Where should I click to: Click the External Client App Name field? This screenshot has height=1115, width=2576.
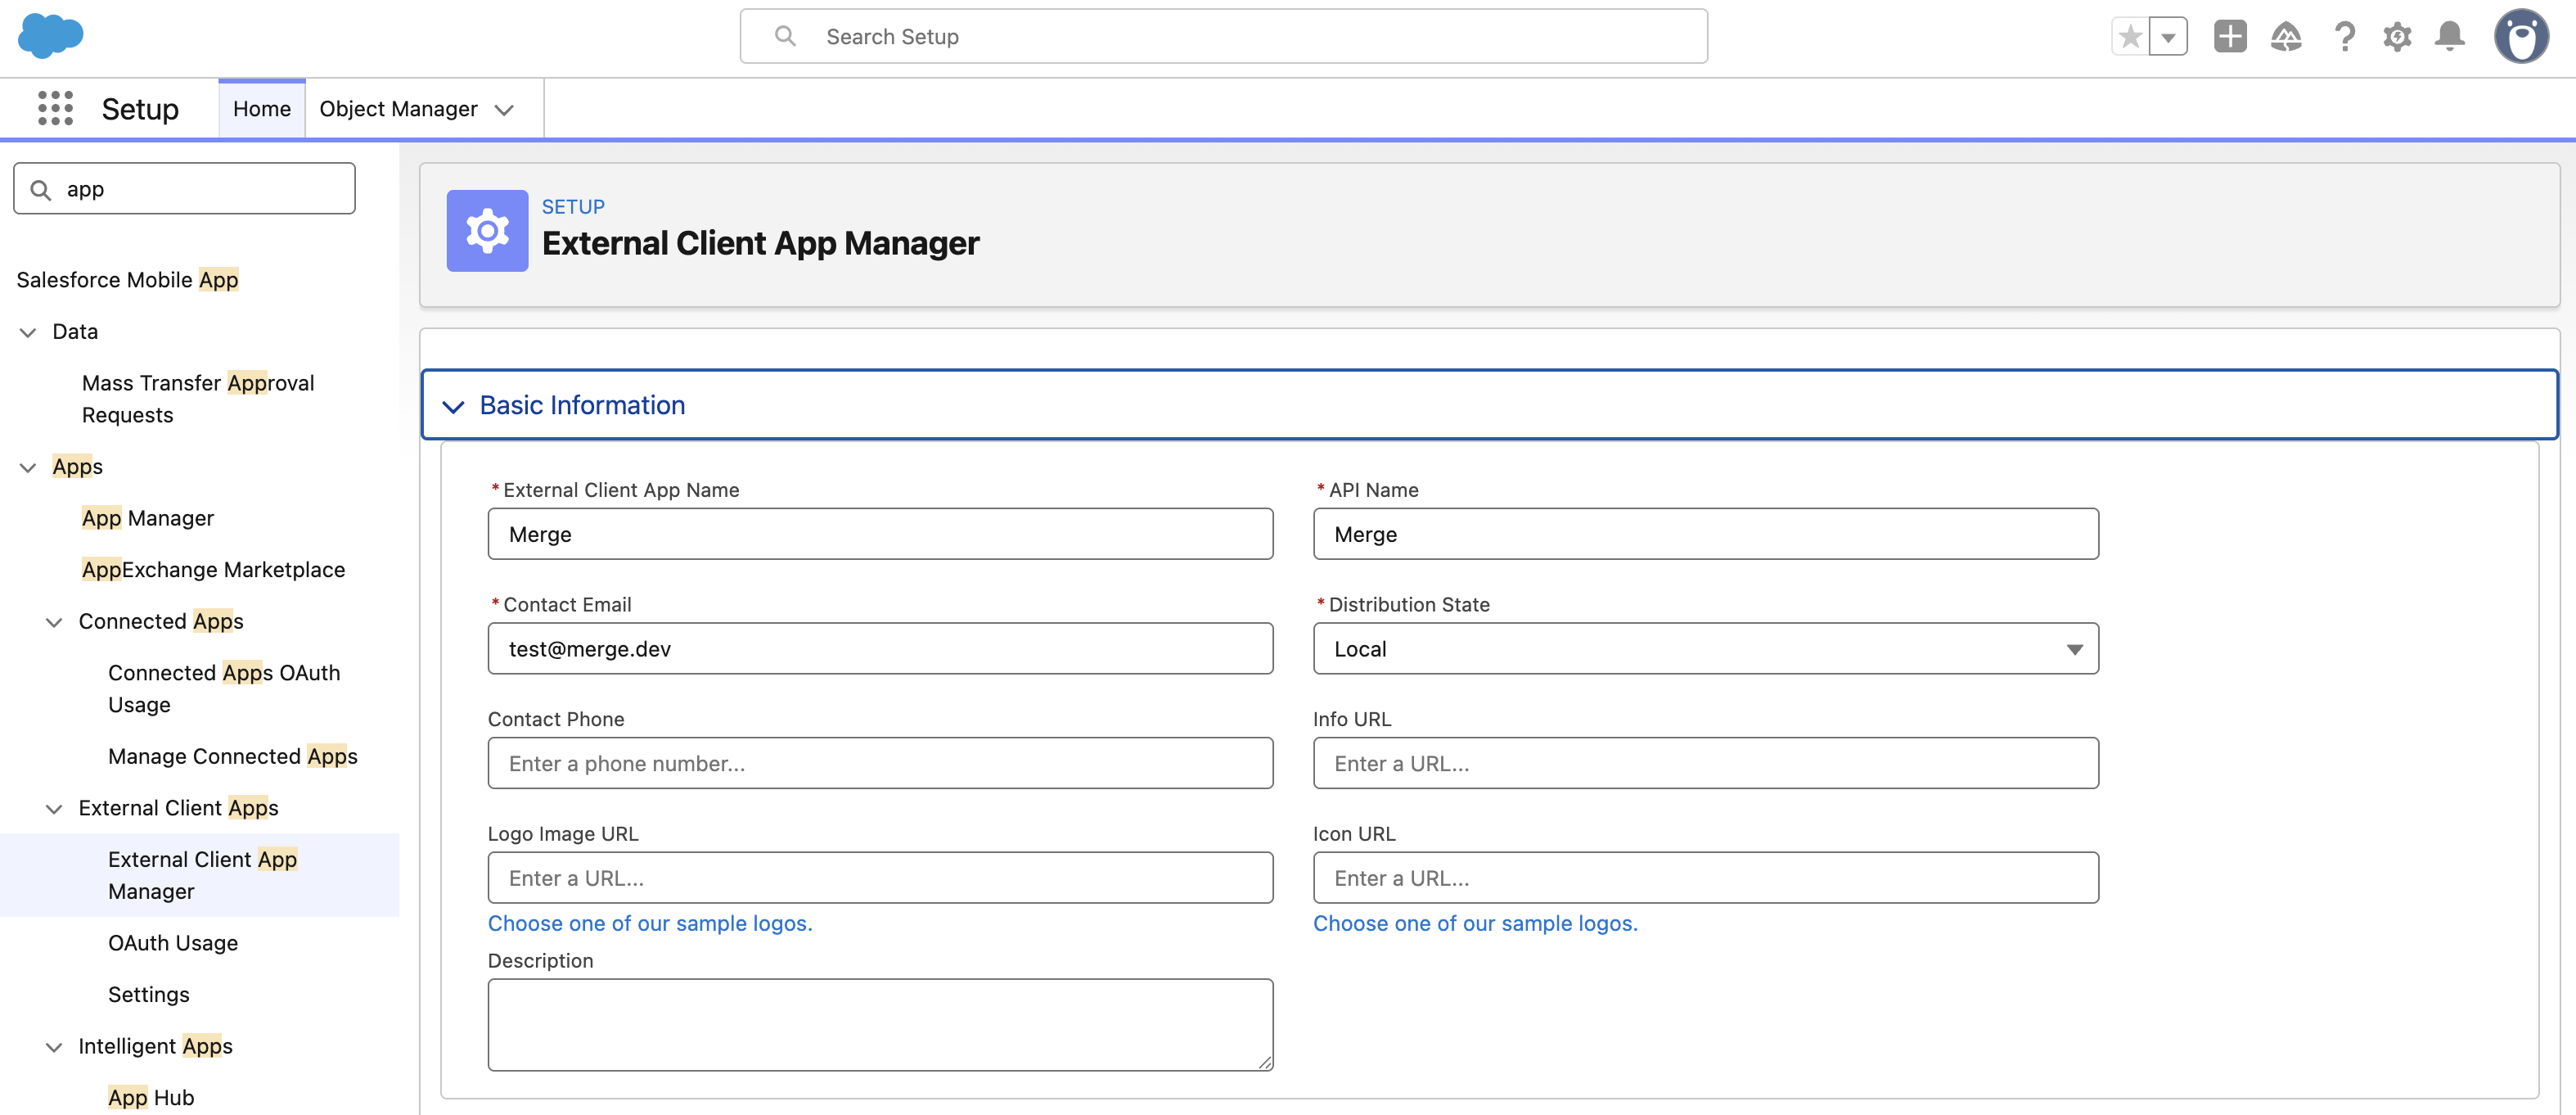[880, 533]
